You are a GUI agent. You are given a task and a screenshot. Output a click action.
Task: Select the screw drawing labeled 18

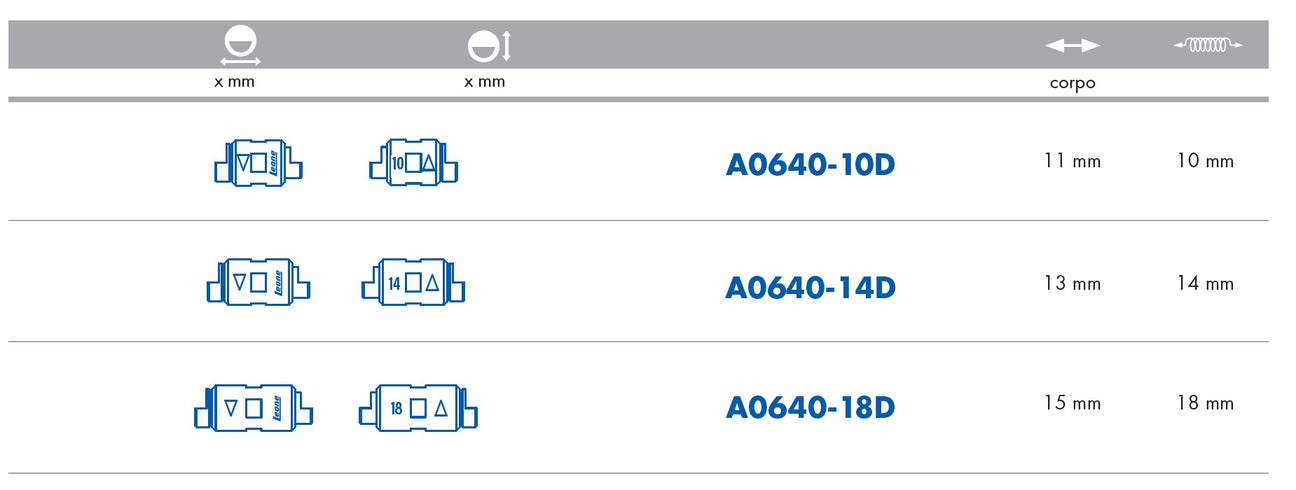pos(418,408)
